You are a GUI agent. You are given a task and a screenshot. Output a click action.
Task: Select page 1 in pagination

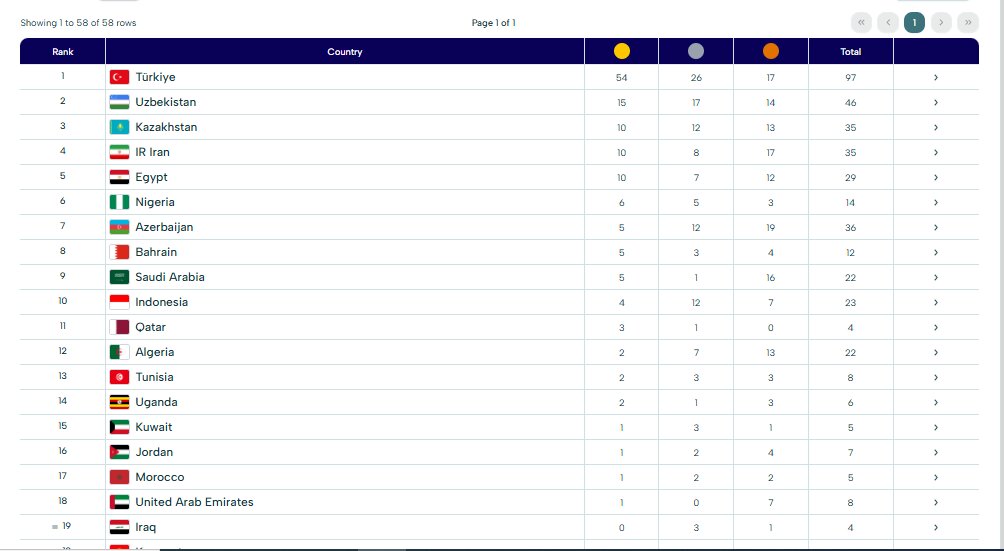914,22
